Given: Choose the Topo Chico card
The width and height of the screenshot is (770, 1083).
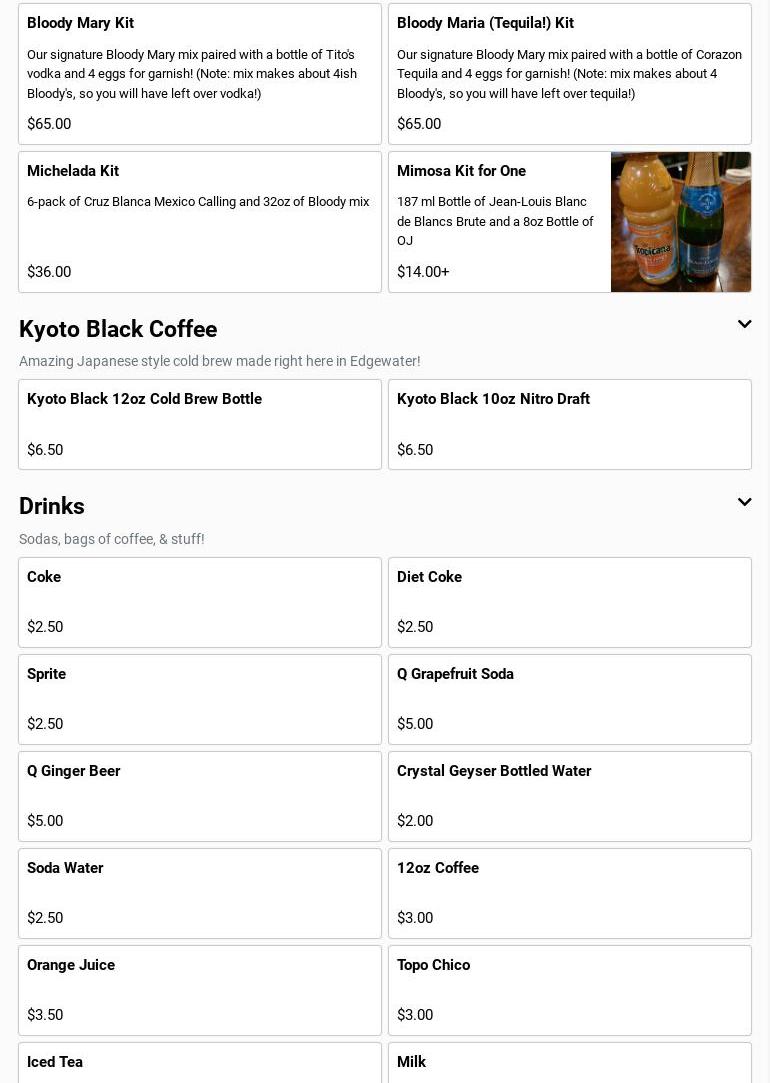Looking at the screenshot, I should pos(569,990).
